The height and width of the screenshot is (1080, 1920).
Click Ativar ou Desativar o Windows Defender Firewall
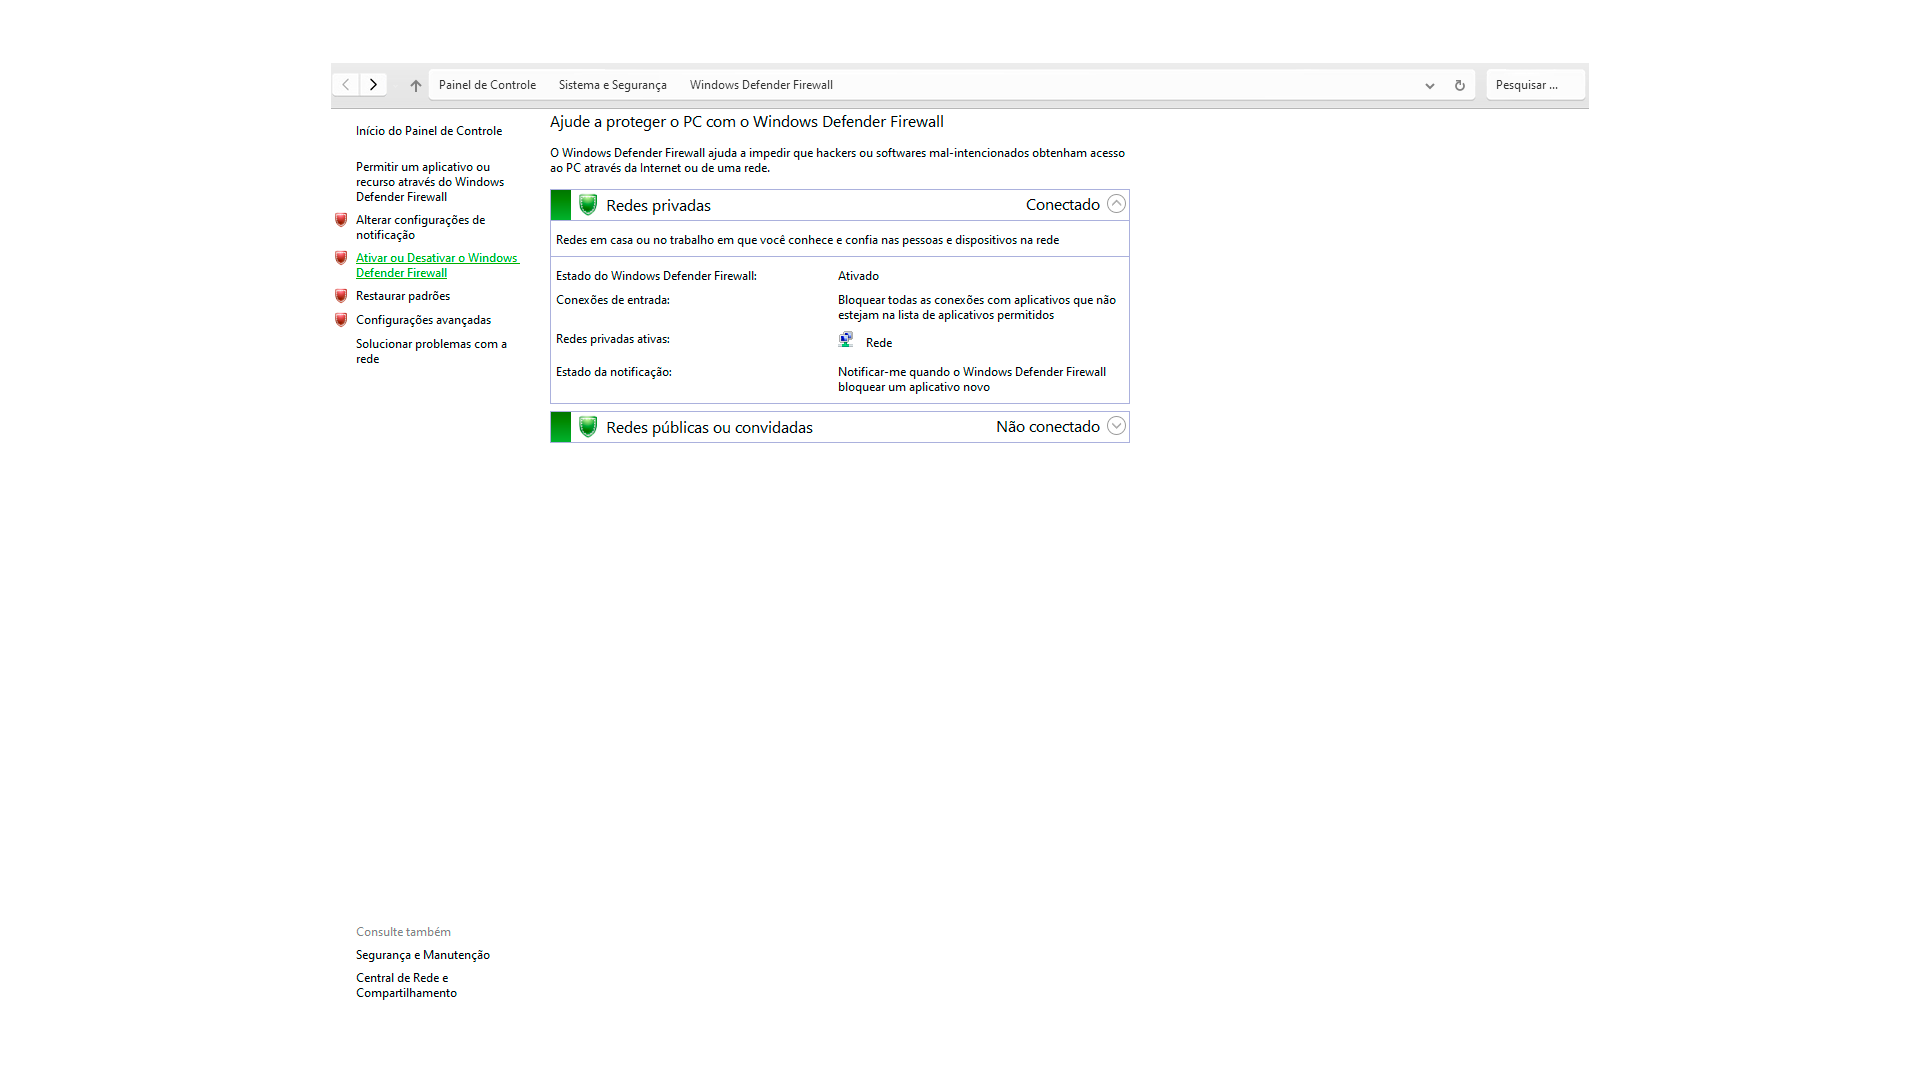(x=437, y=265)
